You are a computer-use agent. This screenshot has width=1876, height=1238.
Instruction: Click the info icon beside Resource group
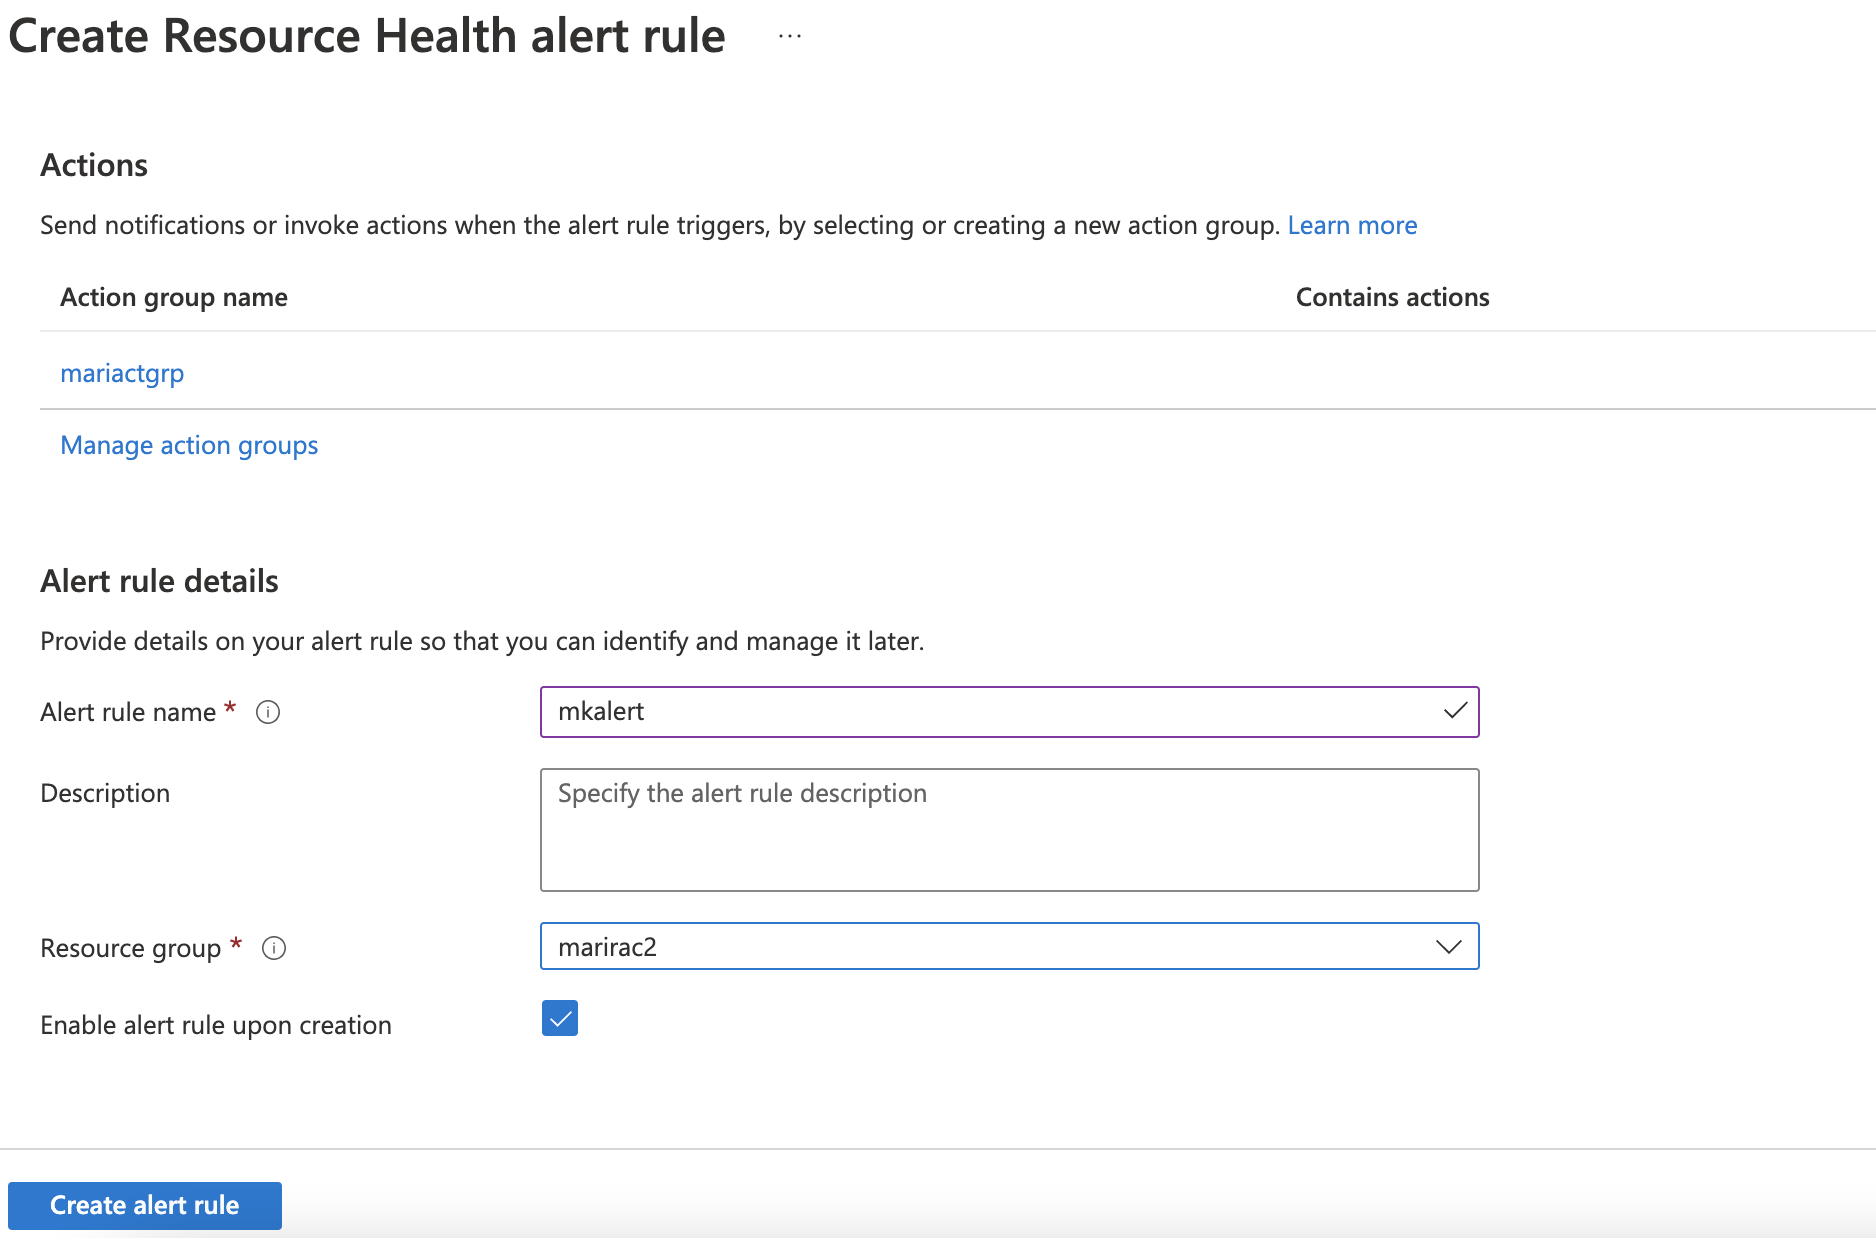click(274, 948)
